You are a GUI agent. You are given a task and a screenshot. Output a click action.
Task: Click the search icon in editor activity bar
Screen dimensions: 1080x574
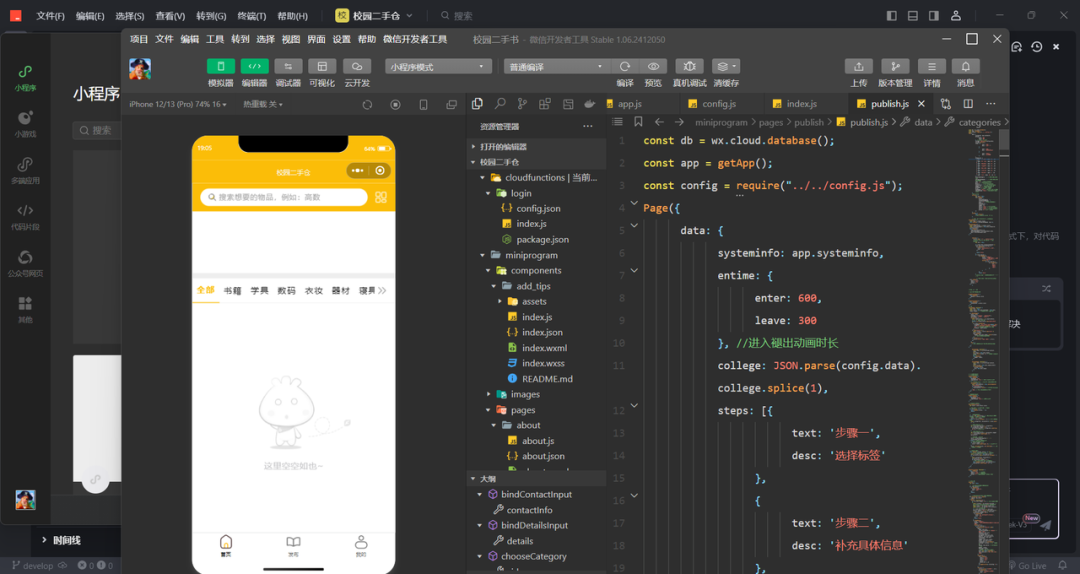500,104
